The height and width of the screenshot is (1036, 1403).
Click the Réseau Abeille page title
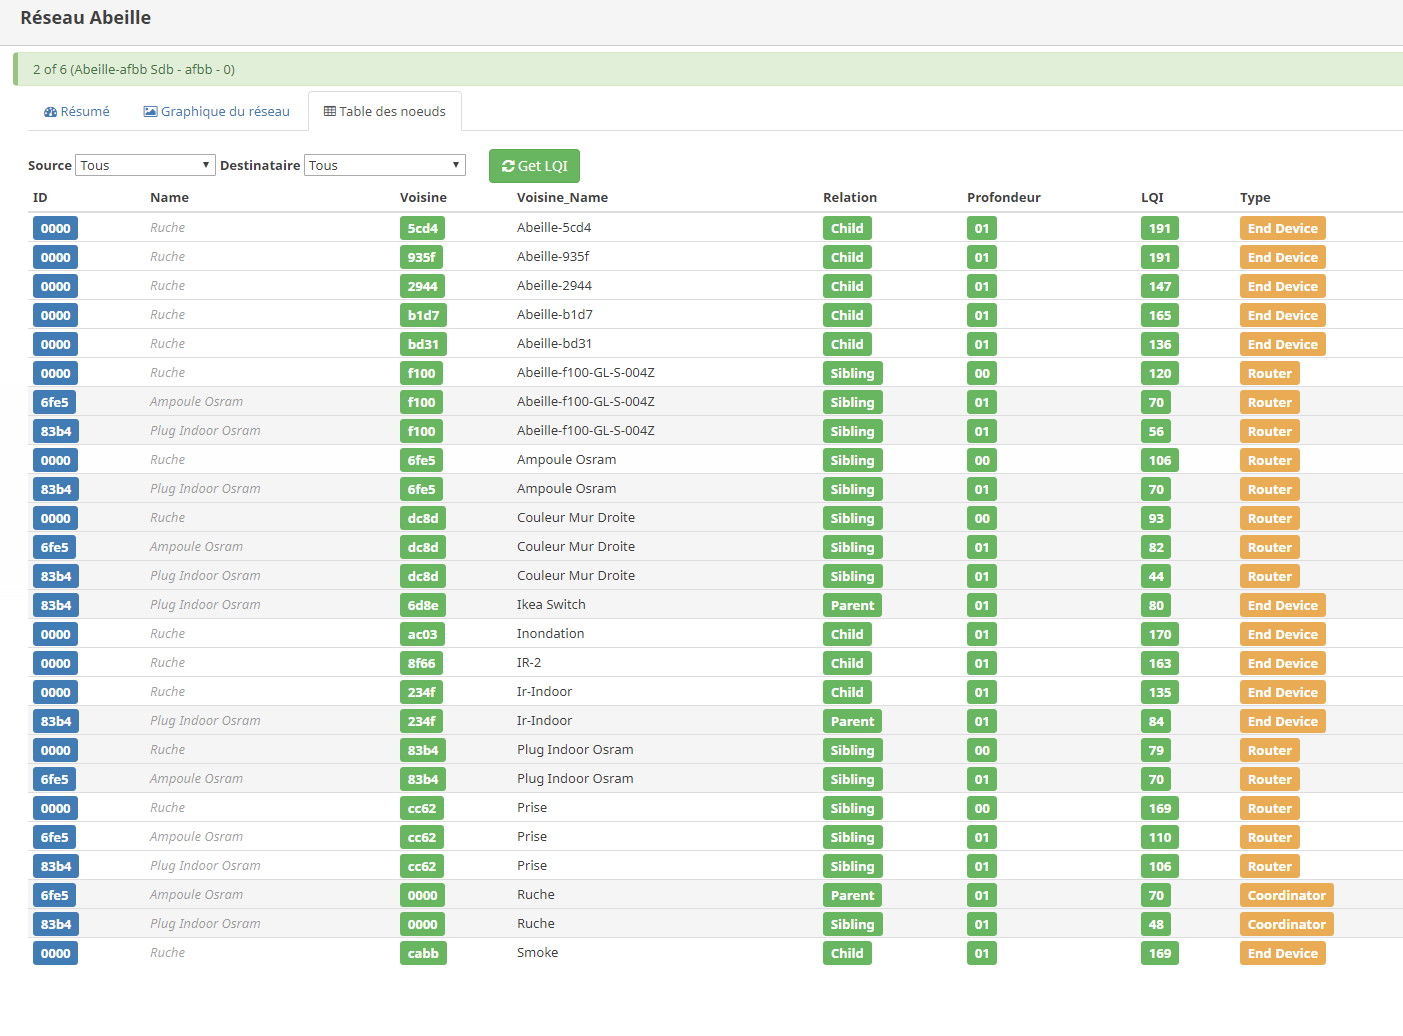[86, 17]
